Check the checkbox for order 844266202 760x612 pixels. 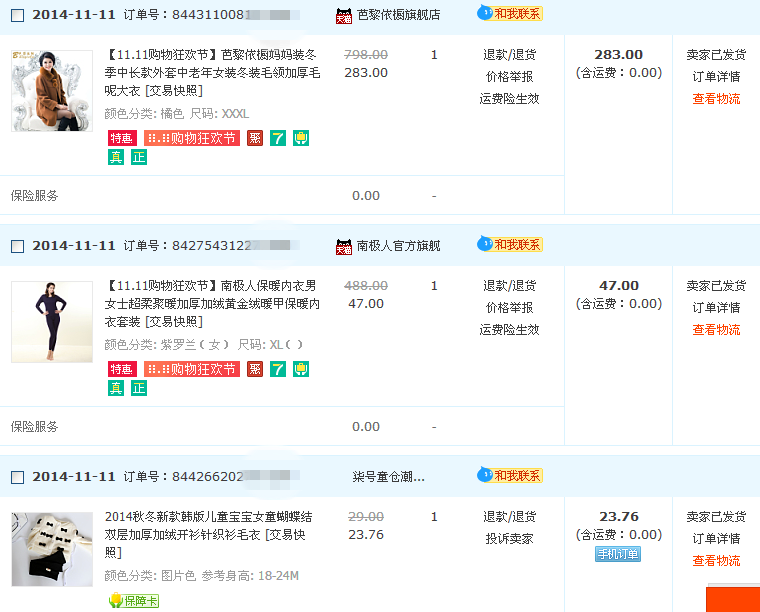tap(17, 477)
